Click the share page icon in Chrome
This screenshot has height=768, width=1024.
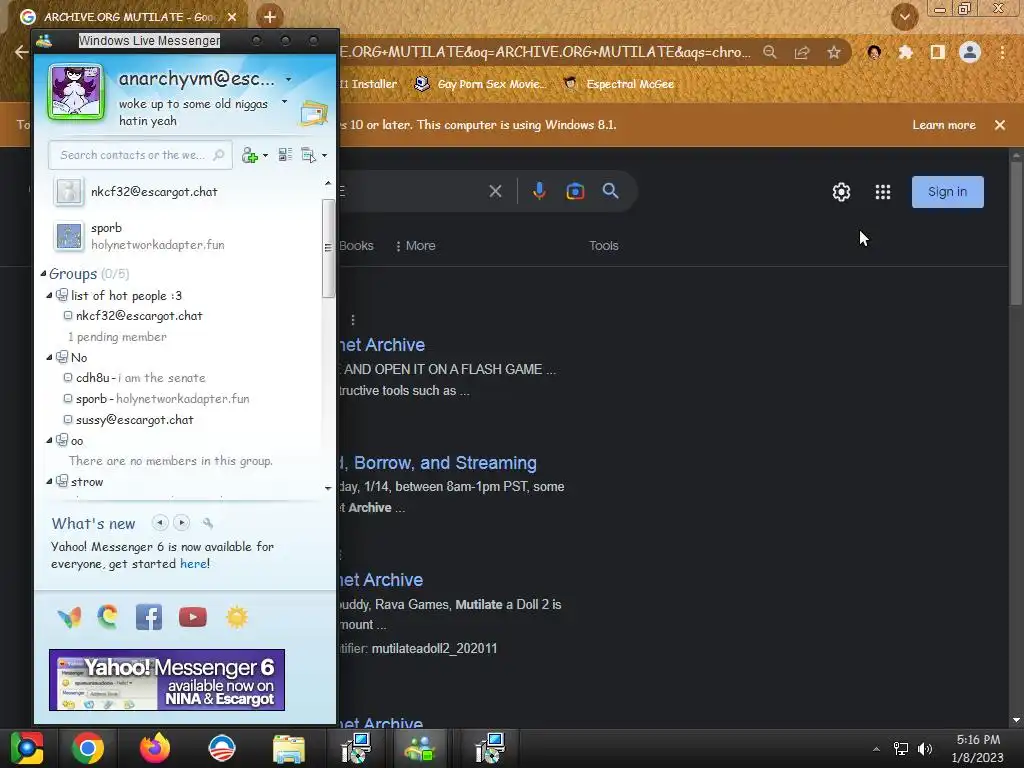click(802, 52)
